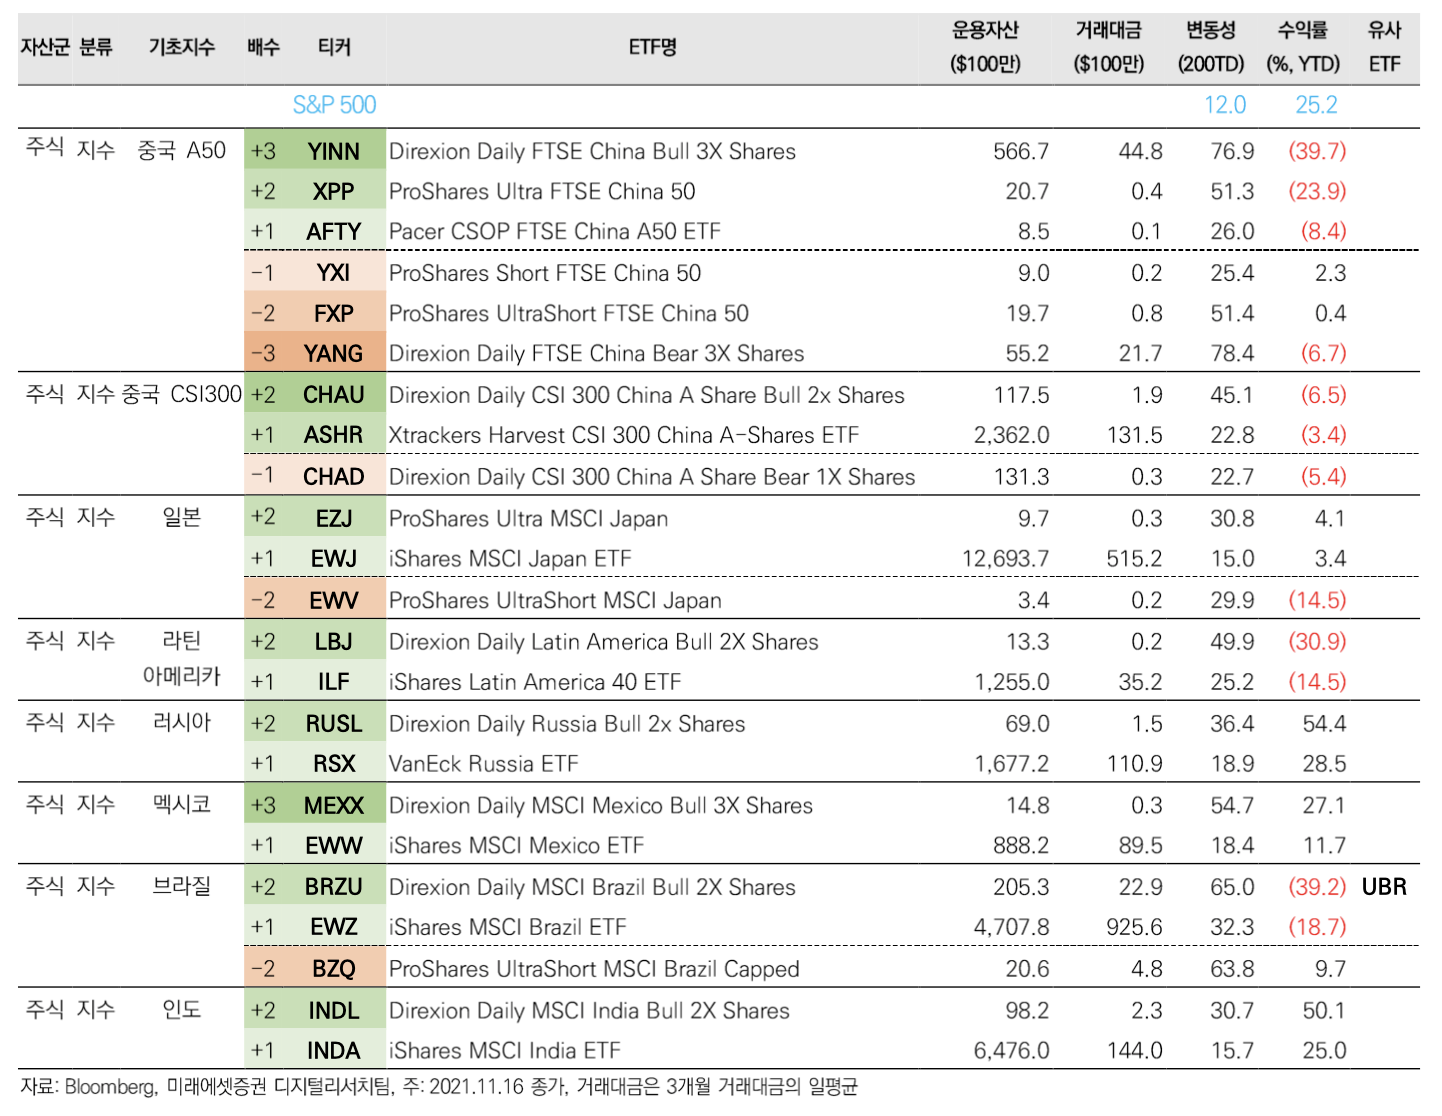1442x1116 pixels.
Task: Click the CHAD ticker cell
Action: tap(334, 477)
